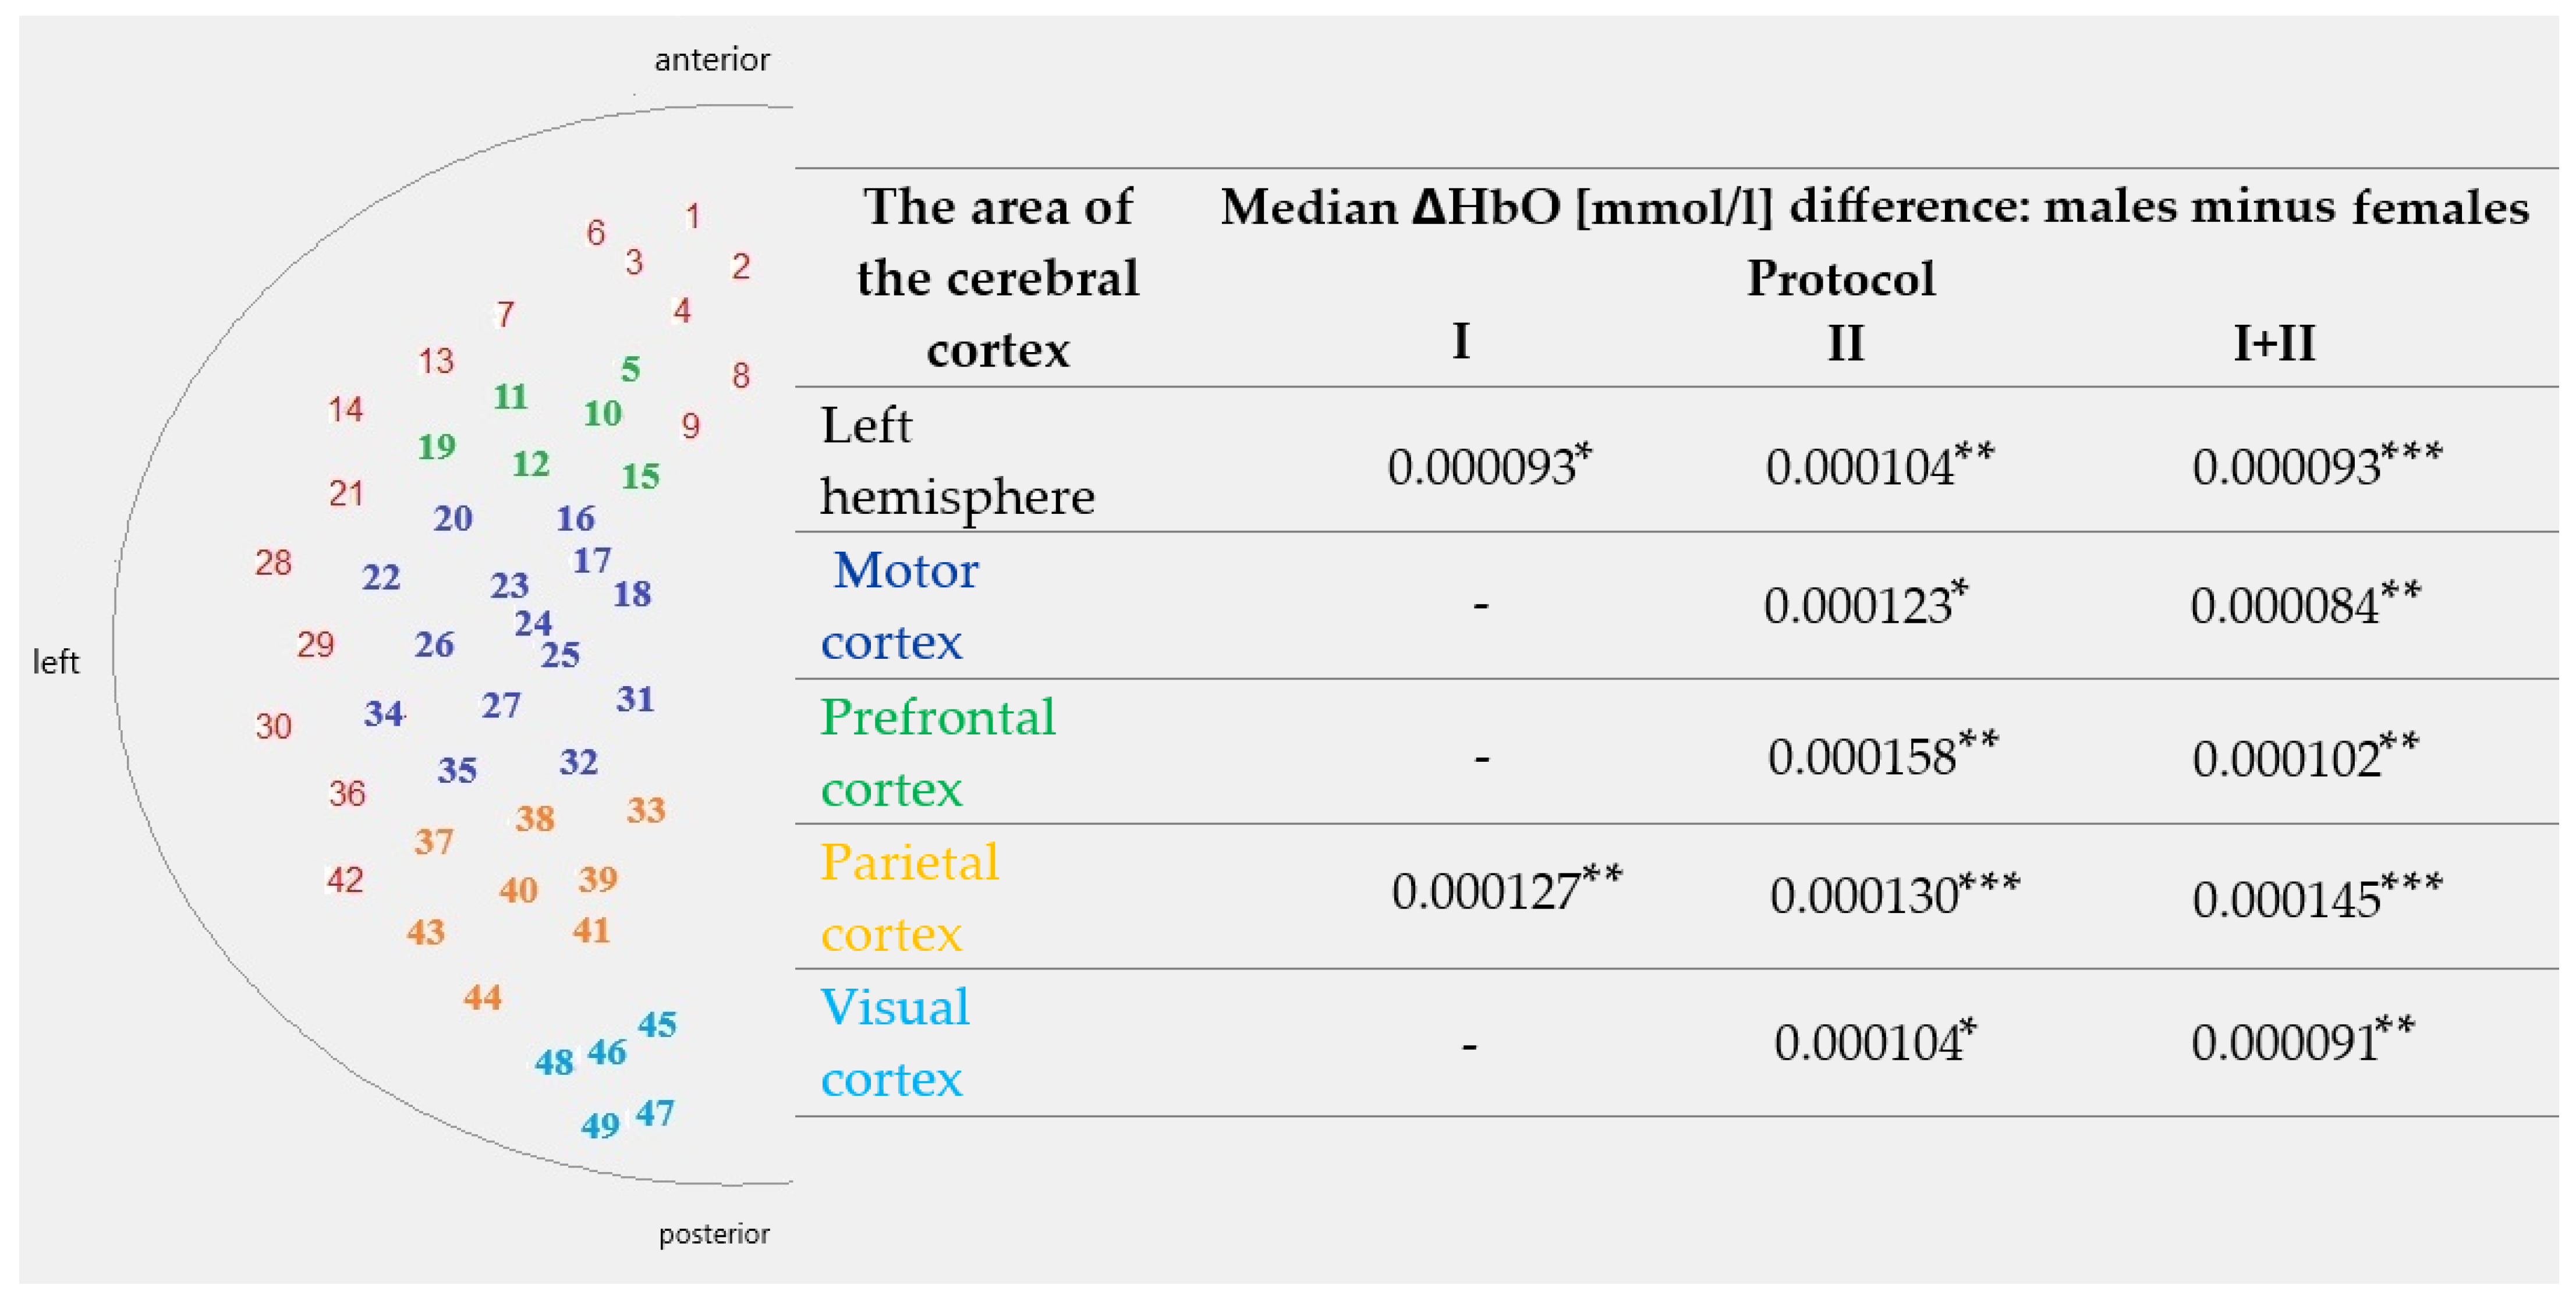Click the 'anterior' label above the head outline
2576x1303 pixels.
(x=712, y=60)
